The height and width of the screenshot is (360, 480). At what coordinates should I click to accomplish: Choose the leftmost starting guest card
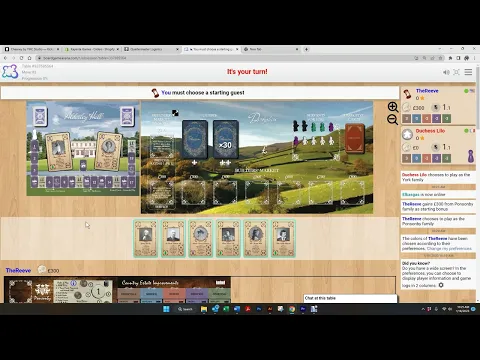146,238
